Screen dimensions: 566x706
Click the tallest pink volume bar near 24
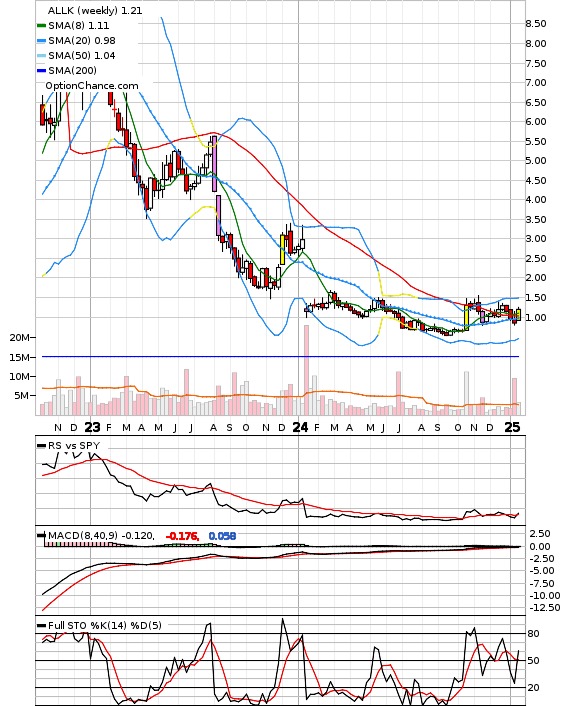tap(307, 370)
